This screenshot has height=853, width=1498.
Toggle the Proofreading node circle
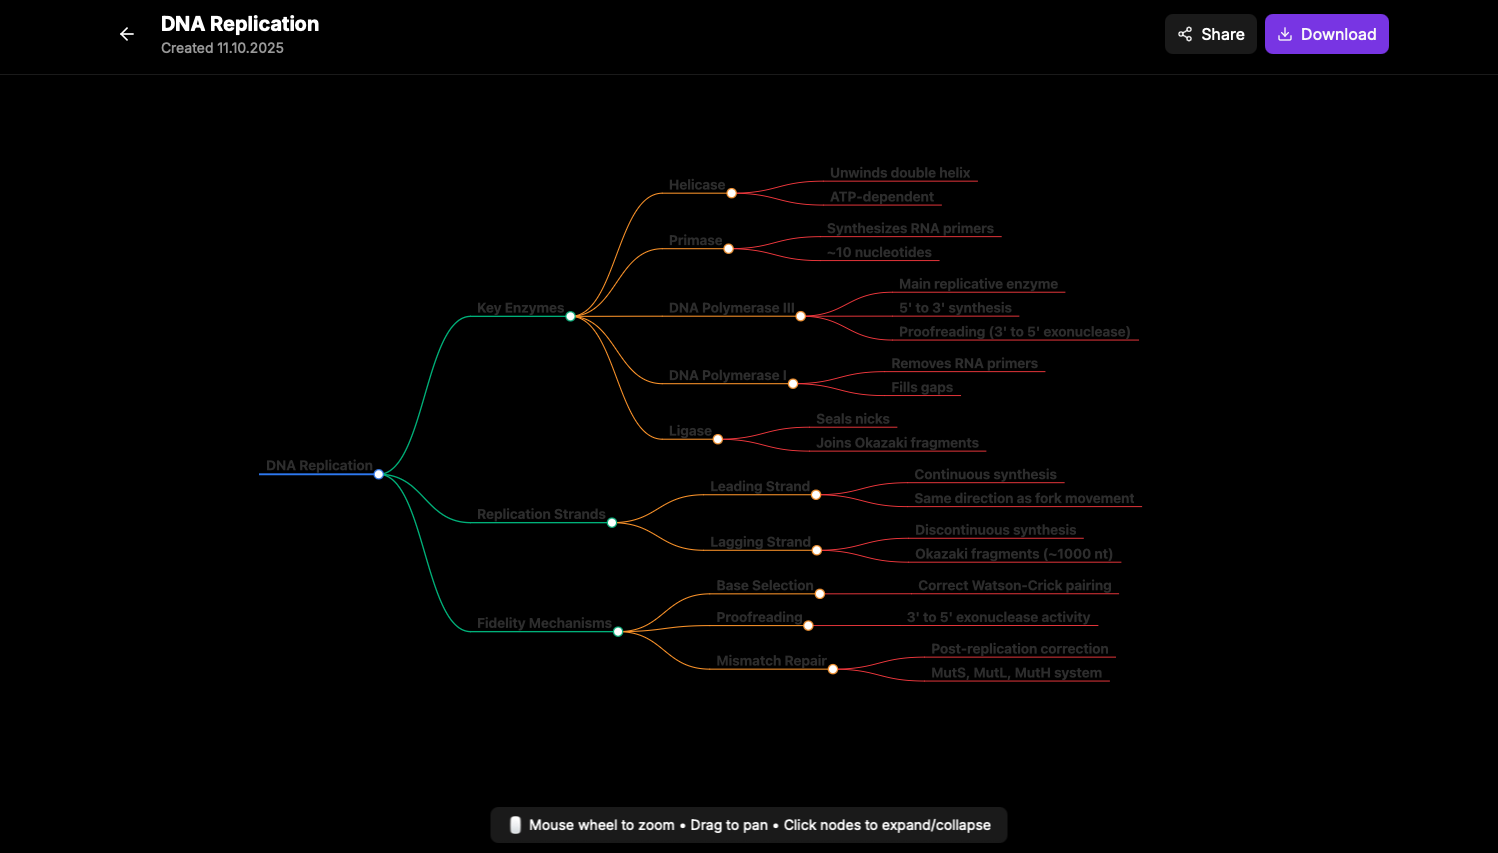(x=809, y=626)
